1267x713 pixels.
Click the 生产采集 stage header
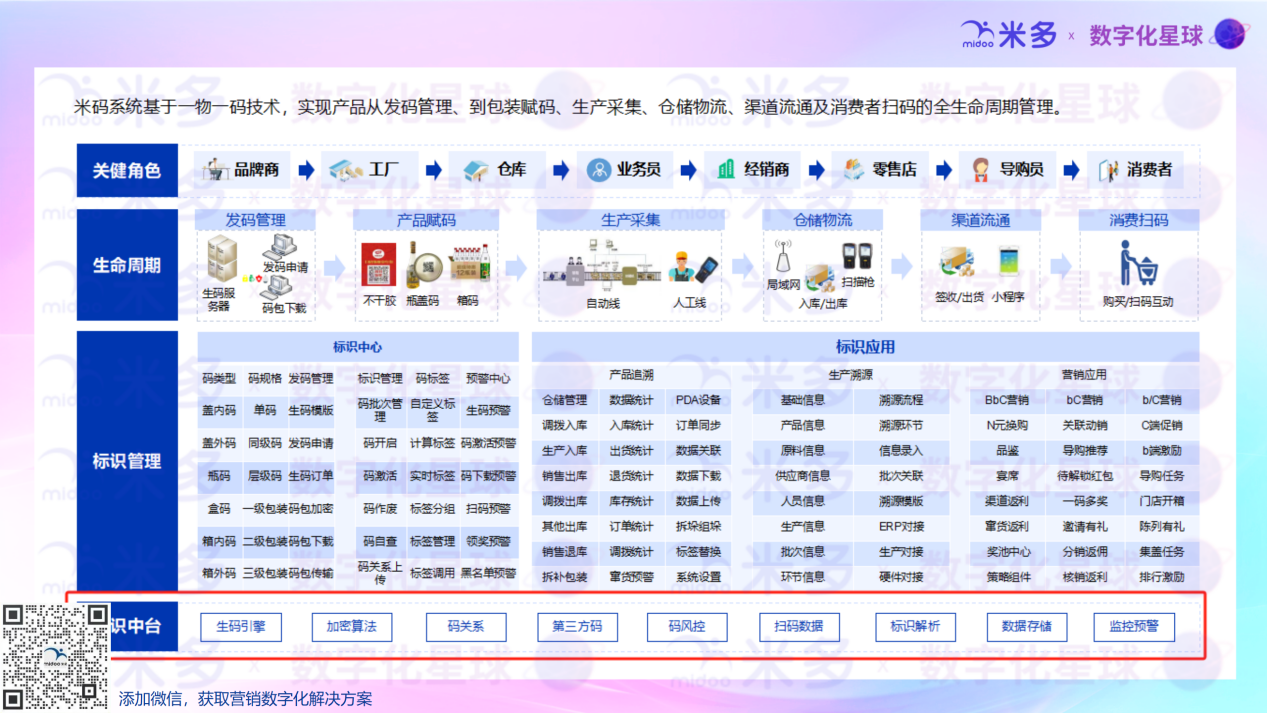pos(630,220)
